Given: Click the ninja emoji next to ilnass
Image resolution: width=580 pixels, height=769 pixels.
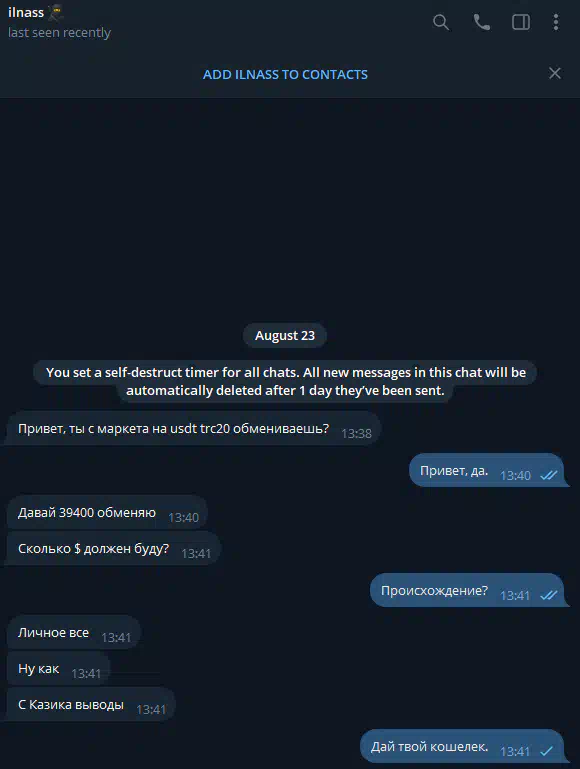Looking at the screenshot, I should 55,12.
